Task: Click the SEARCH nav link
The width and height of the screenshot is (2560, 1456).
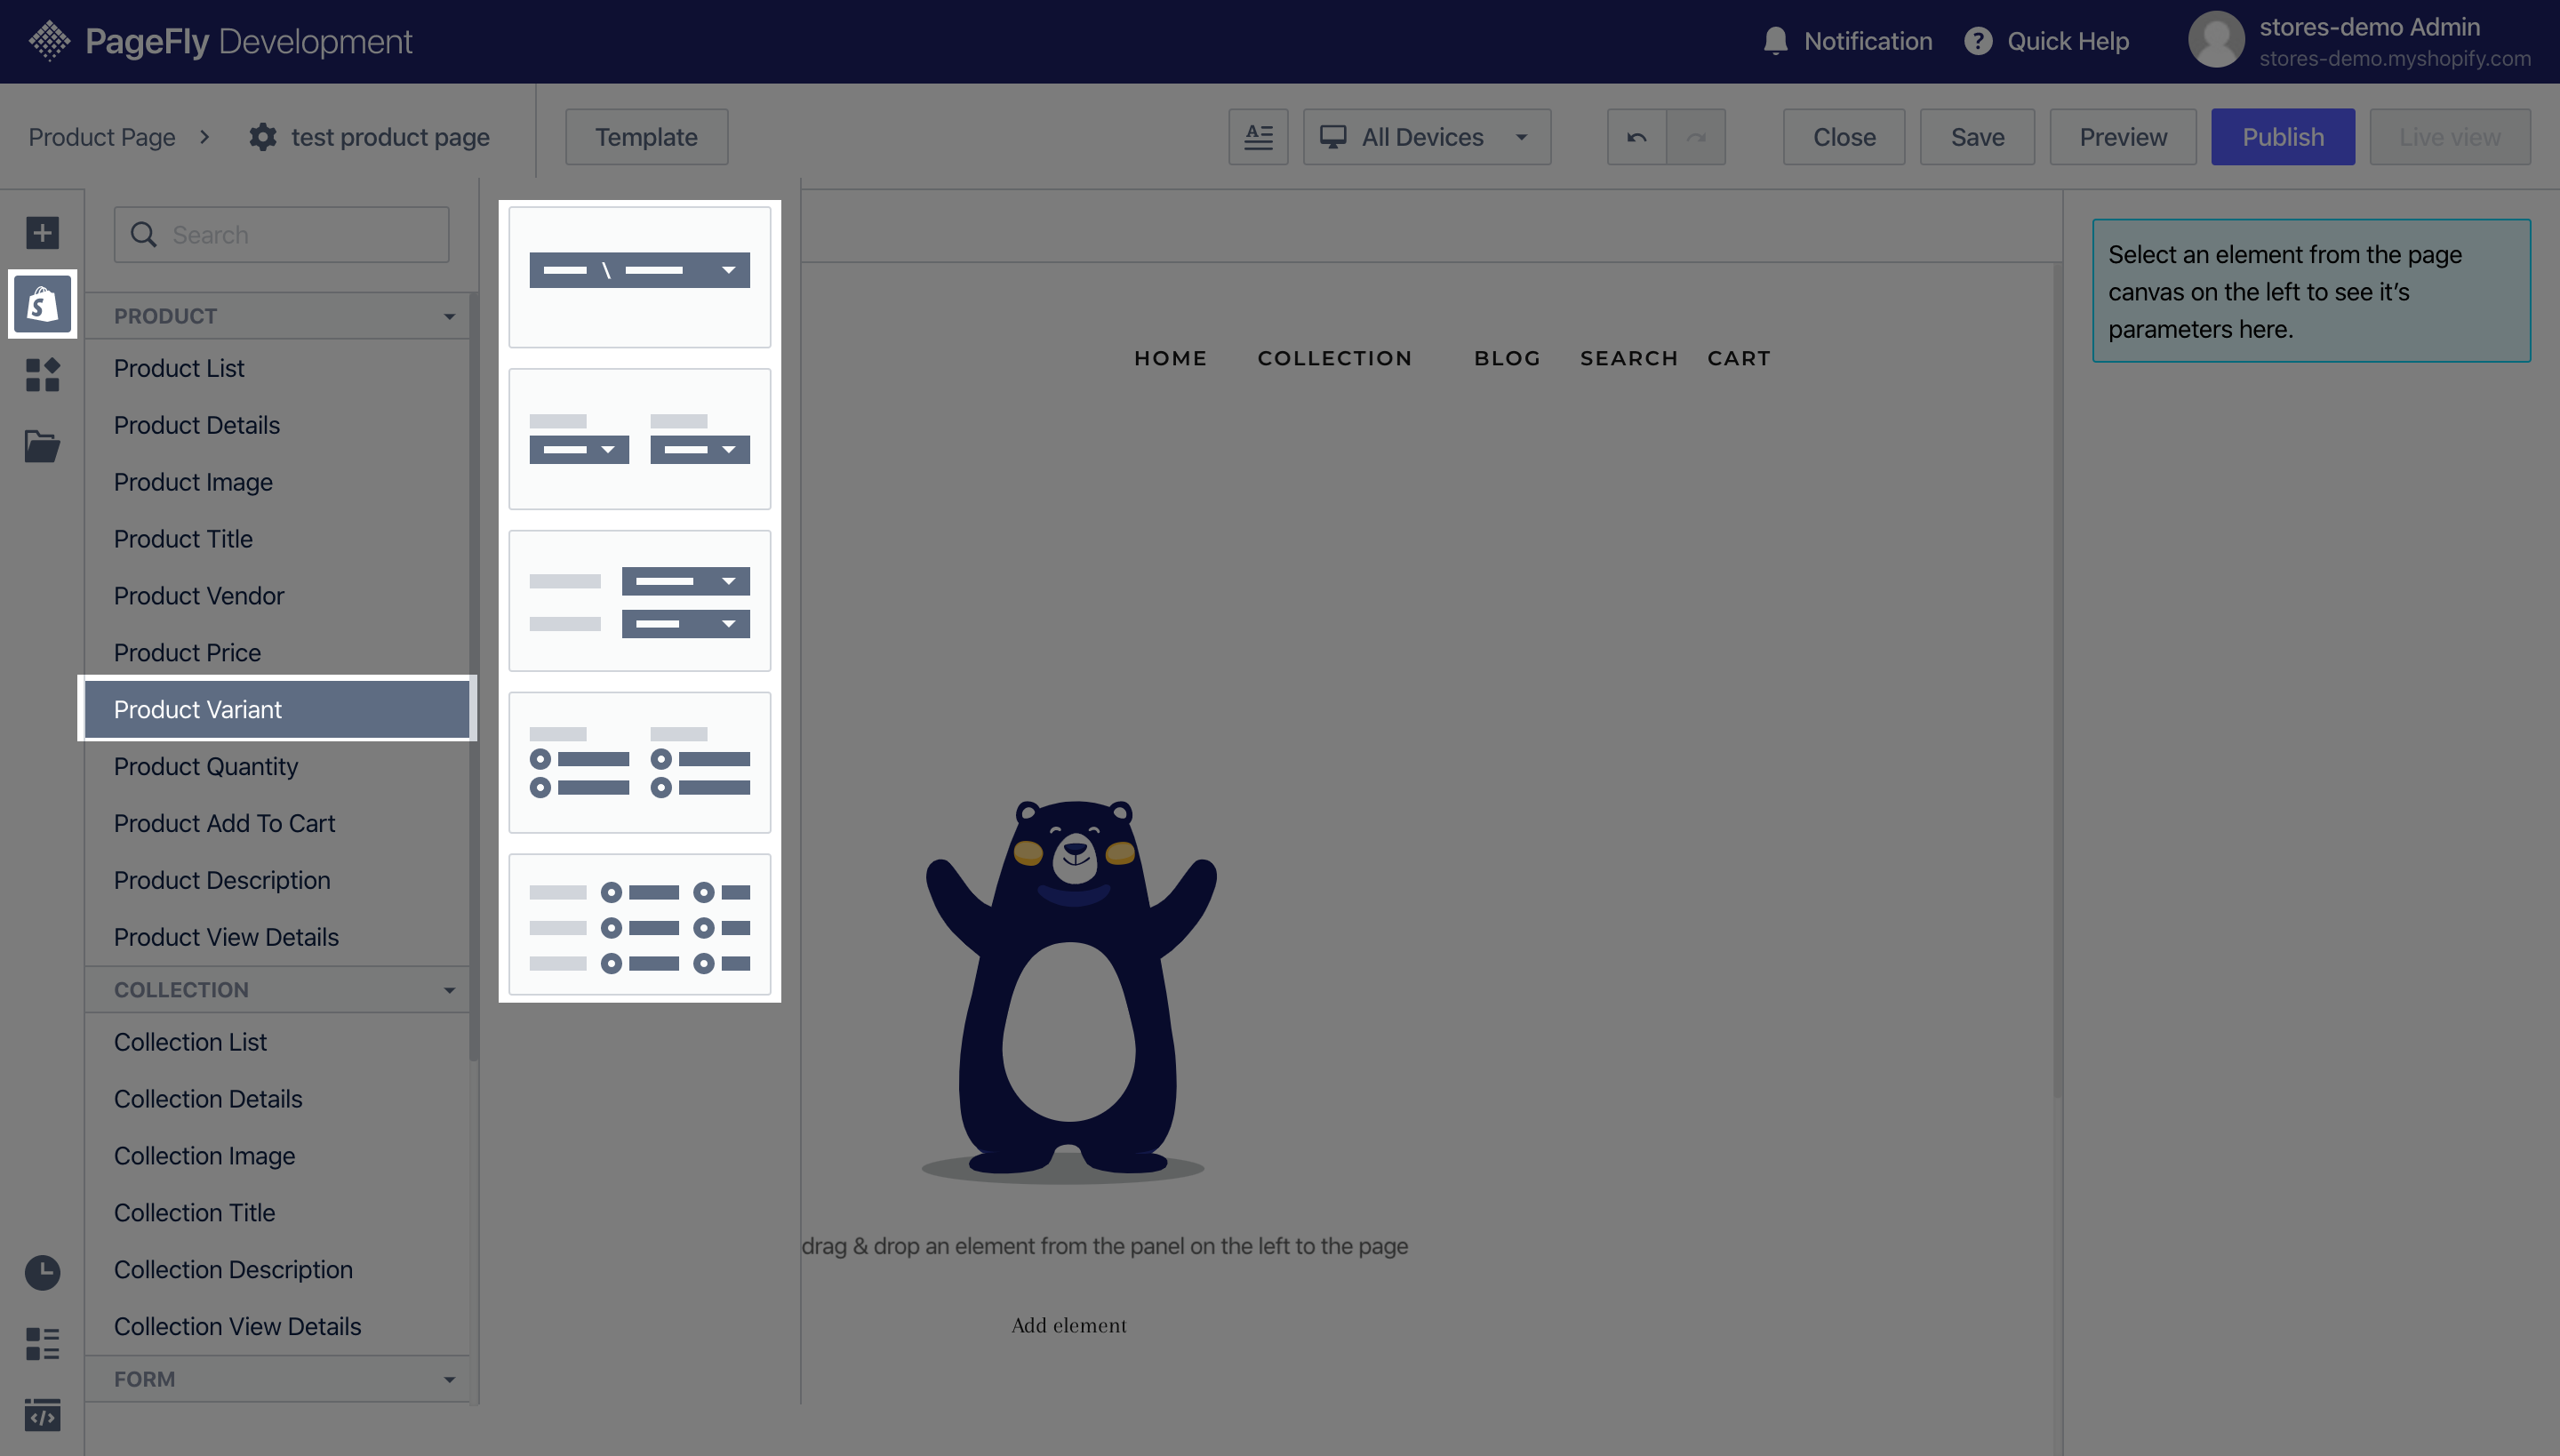Action: point(1629,358)
